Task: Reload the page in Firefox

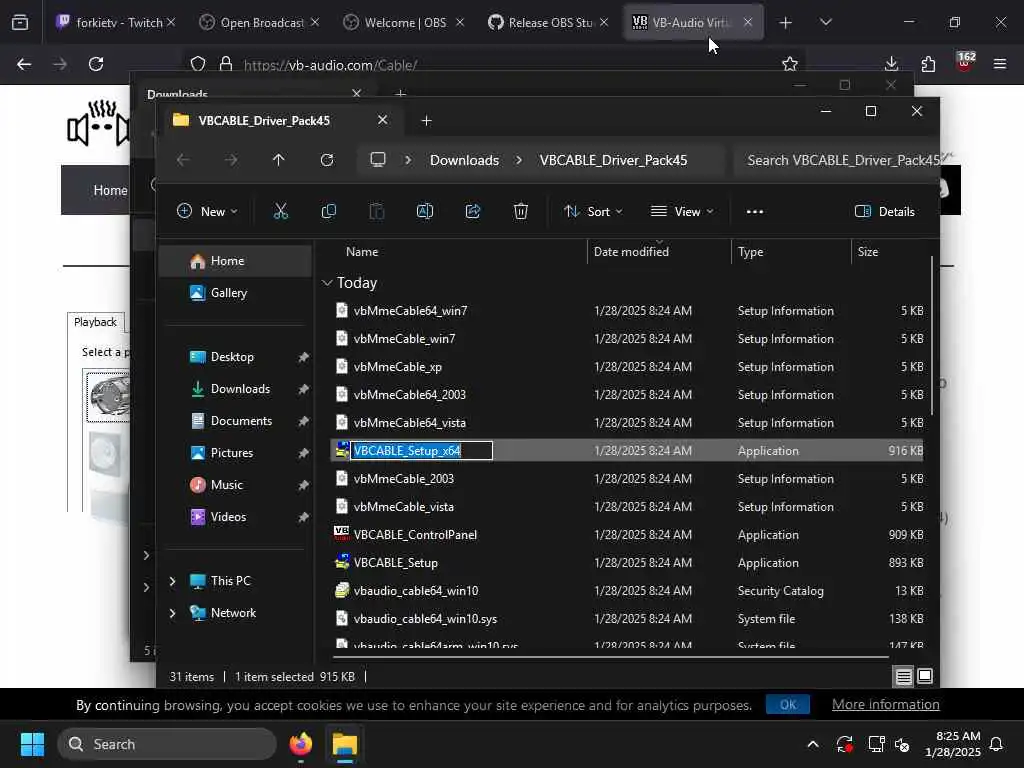Action: (x=96, y=64)
